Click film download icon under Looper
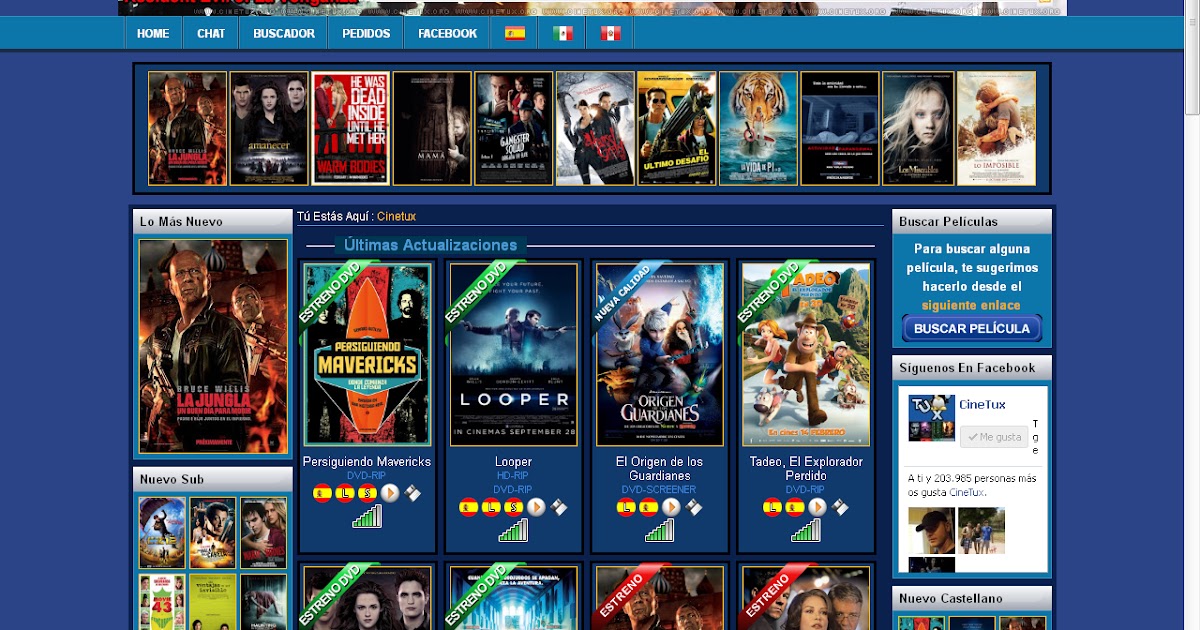The height and width of the screenshot is (630, 1200). tap(559, 507)
